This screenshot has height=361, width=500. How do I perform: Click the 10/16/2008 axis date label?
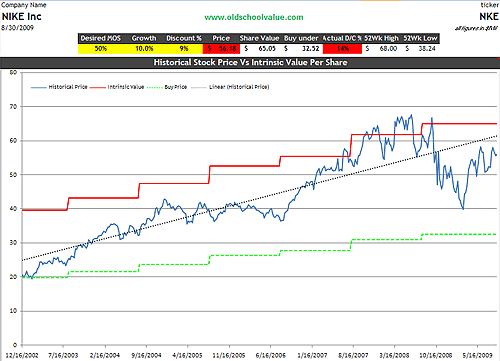pos(436,355)
